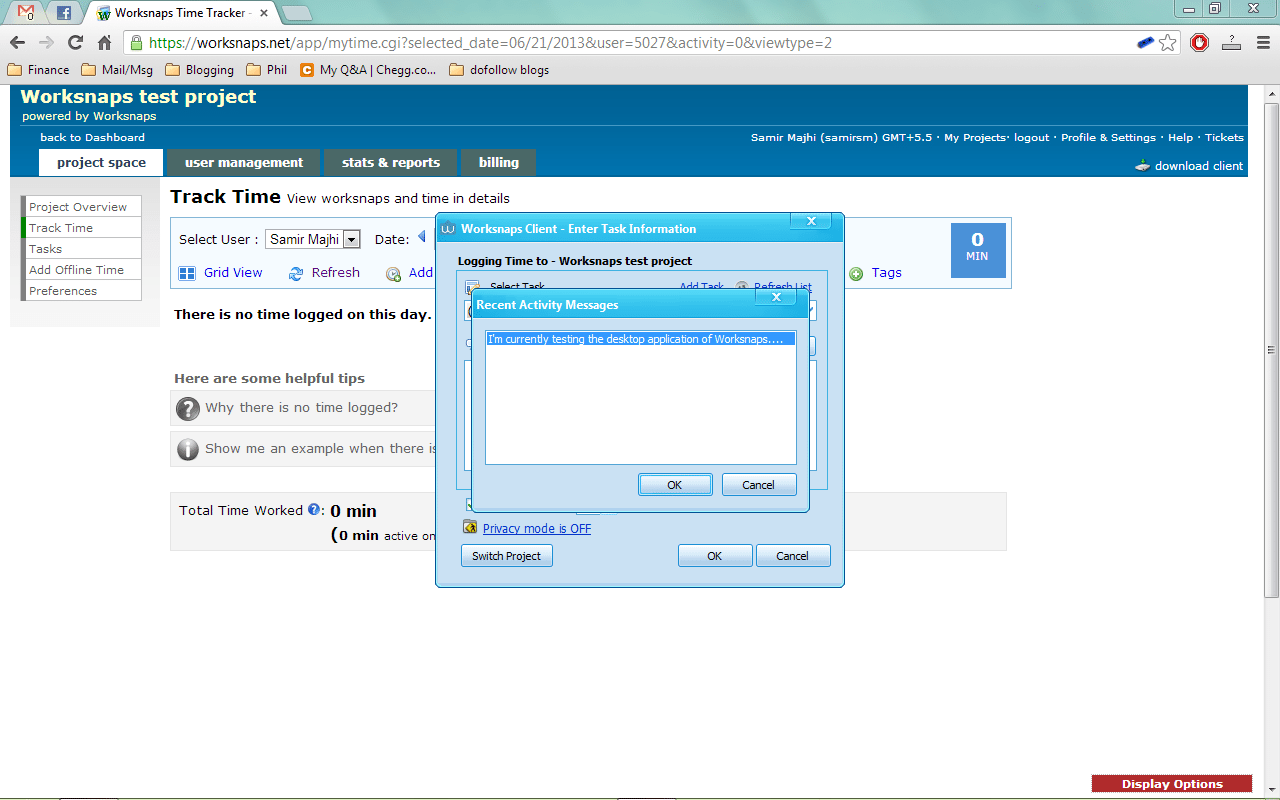This screenshot has height=800, width=1280.
Task: Switch to the stats & reports tab
Action: pos(390,163)
